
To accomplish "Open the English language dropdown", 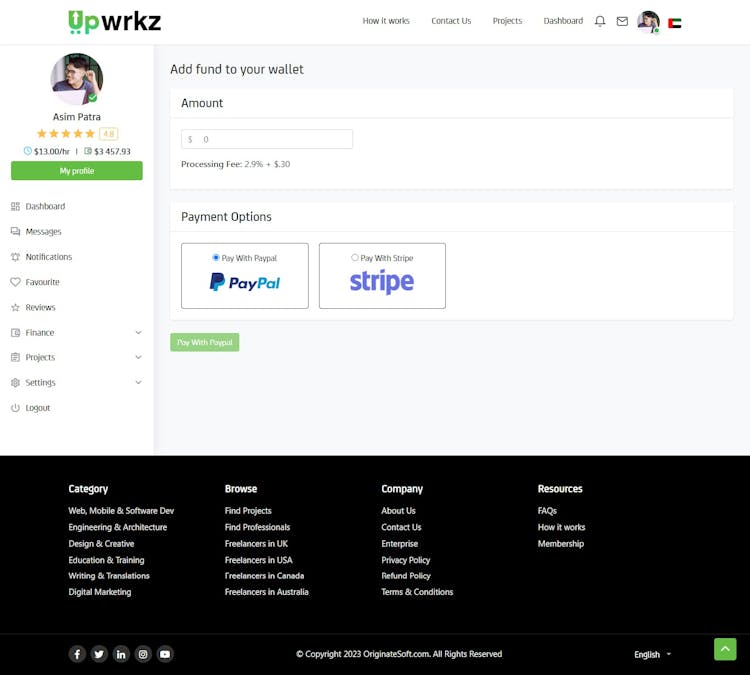I will (652, 654).
